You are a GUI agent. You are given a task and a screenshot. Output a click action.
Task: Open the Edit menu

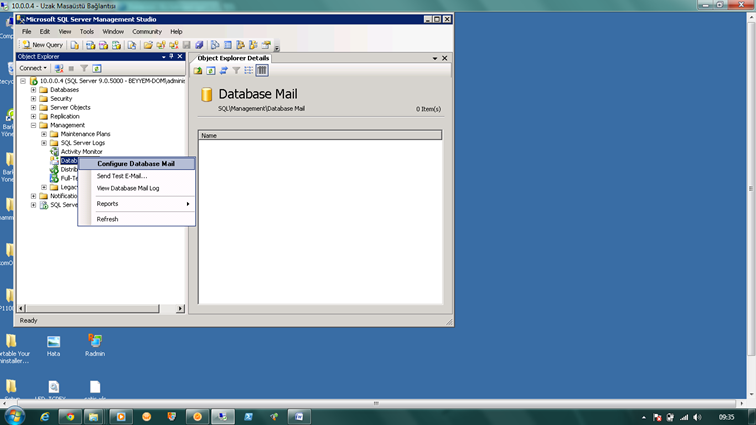pyautogui.click(x=44, y=31)
